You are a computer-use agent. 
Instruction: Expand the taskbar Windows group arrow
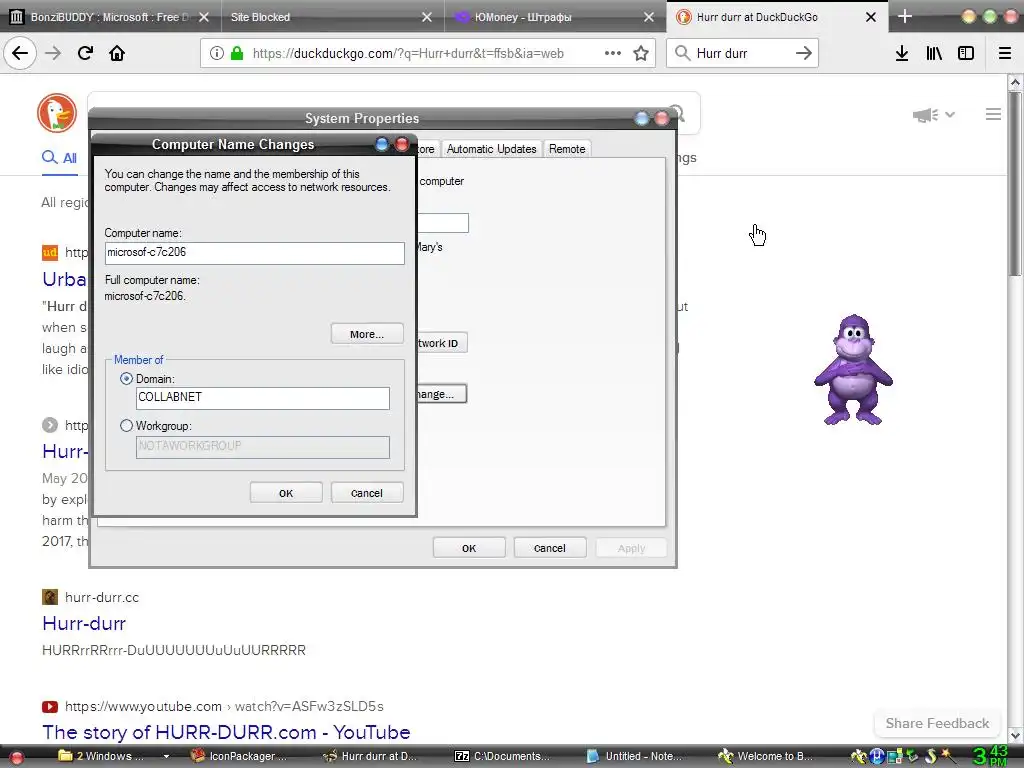(166, 756)
